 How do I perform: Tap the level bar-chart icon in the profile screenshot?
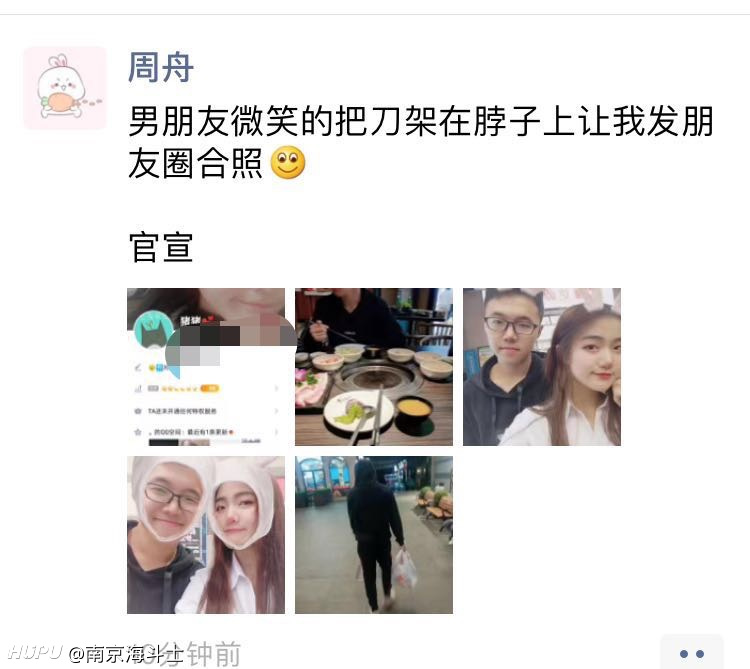pyautogui.click(x=138, y=388)
